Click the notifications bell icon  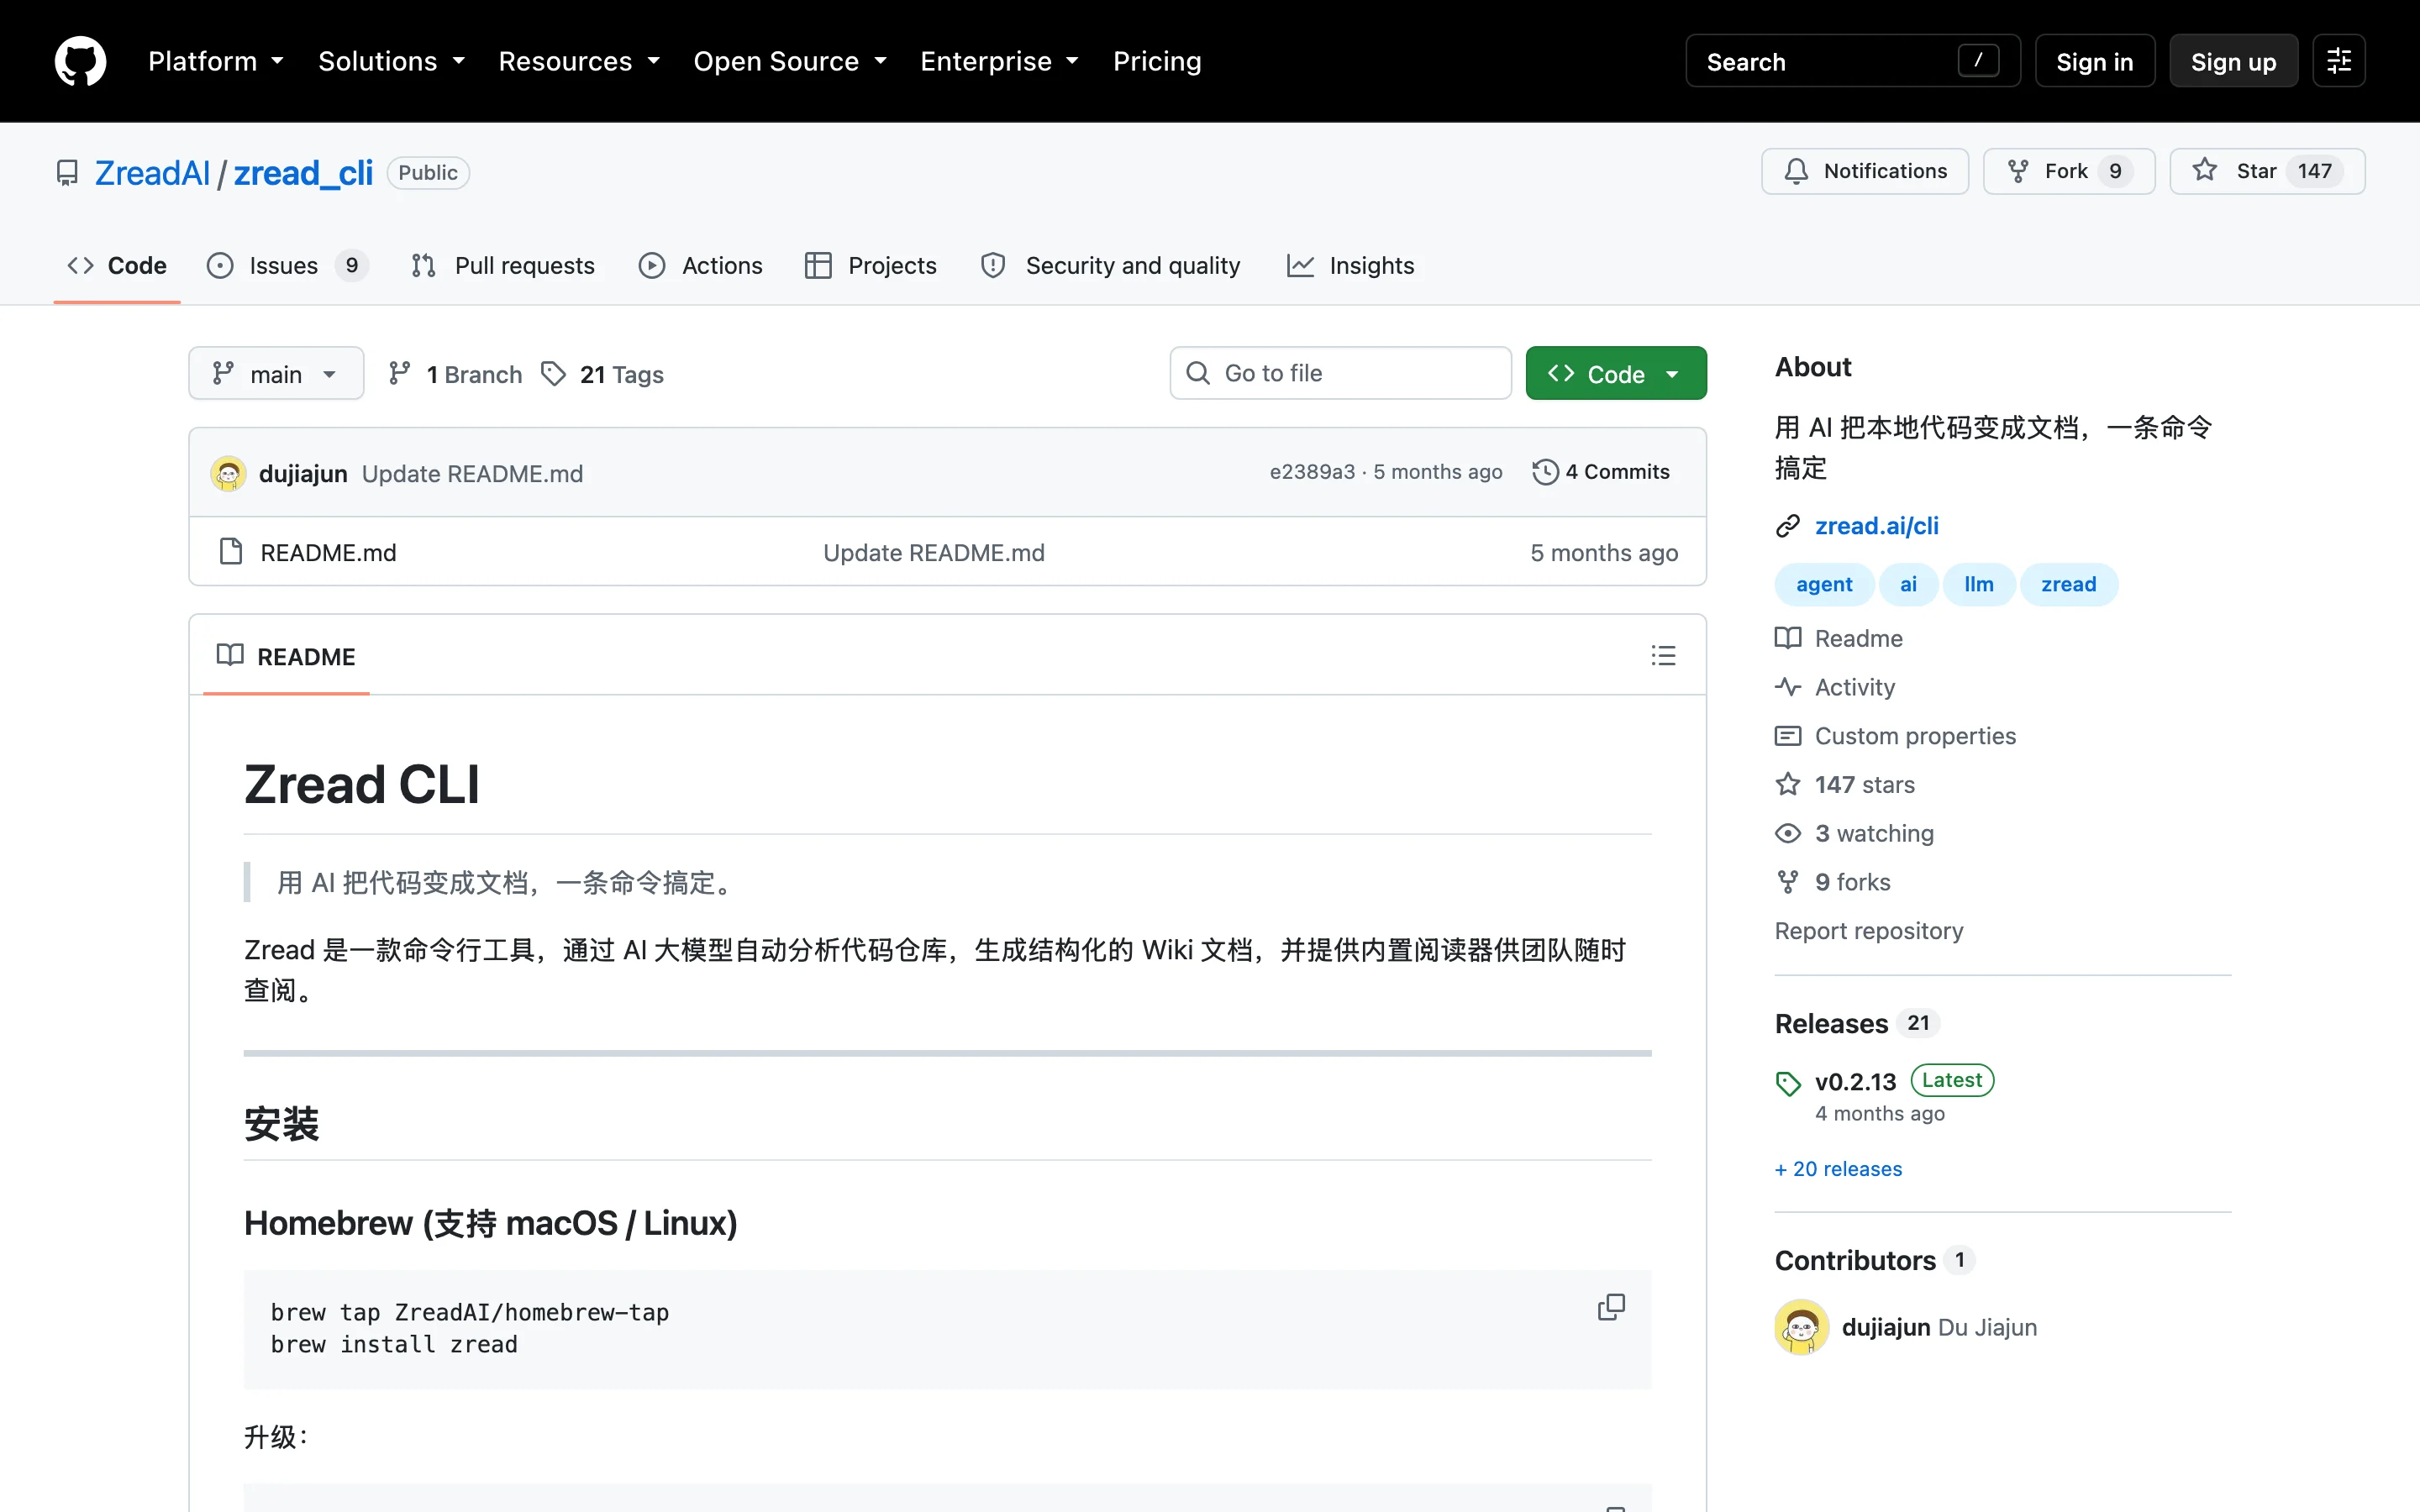pyautogui.click(x=1796, y=171)
